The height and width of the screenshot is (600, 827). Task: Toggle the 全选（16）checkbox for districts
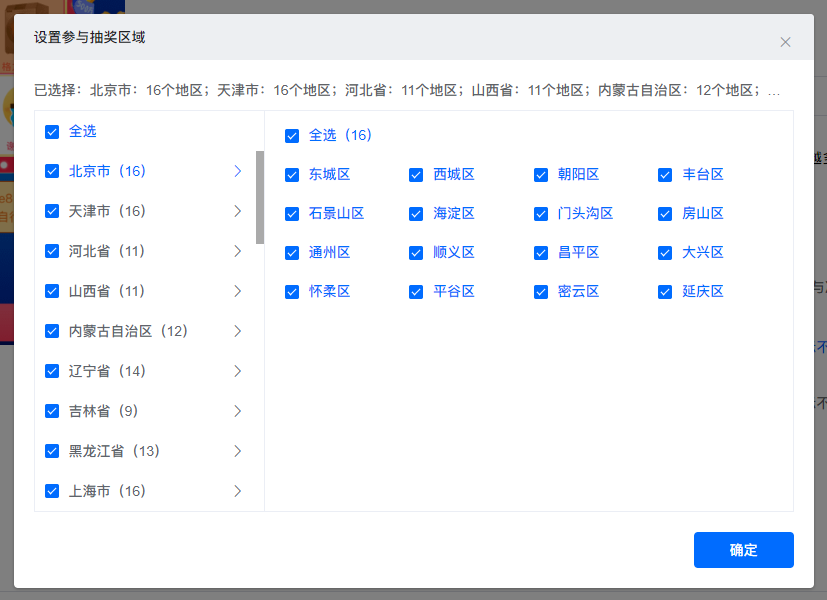(292, 136)
